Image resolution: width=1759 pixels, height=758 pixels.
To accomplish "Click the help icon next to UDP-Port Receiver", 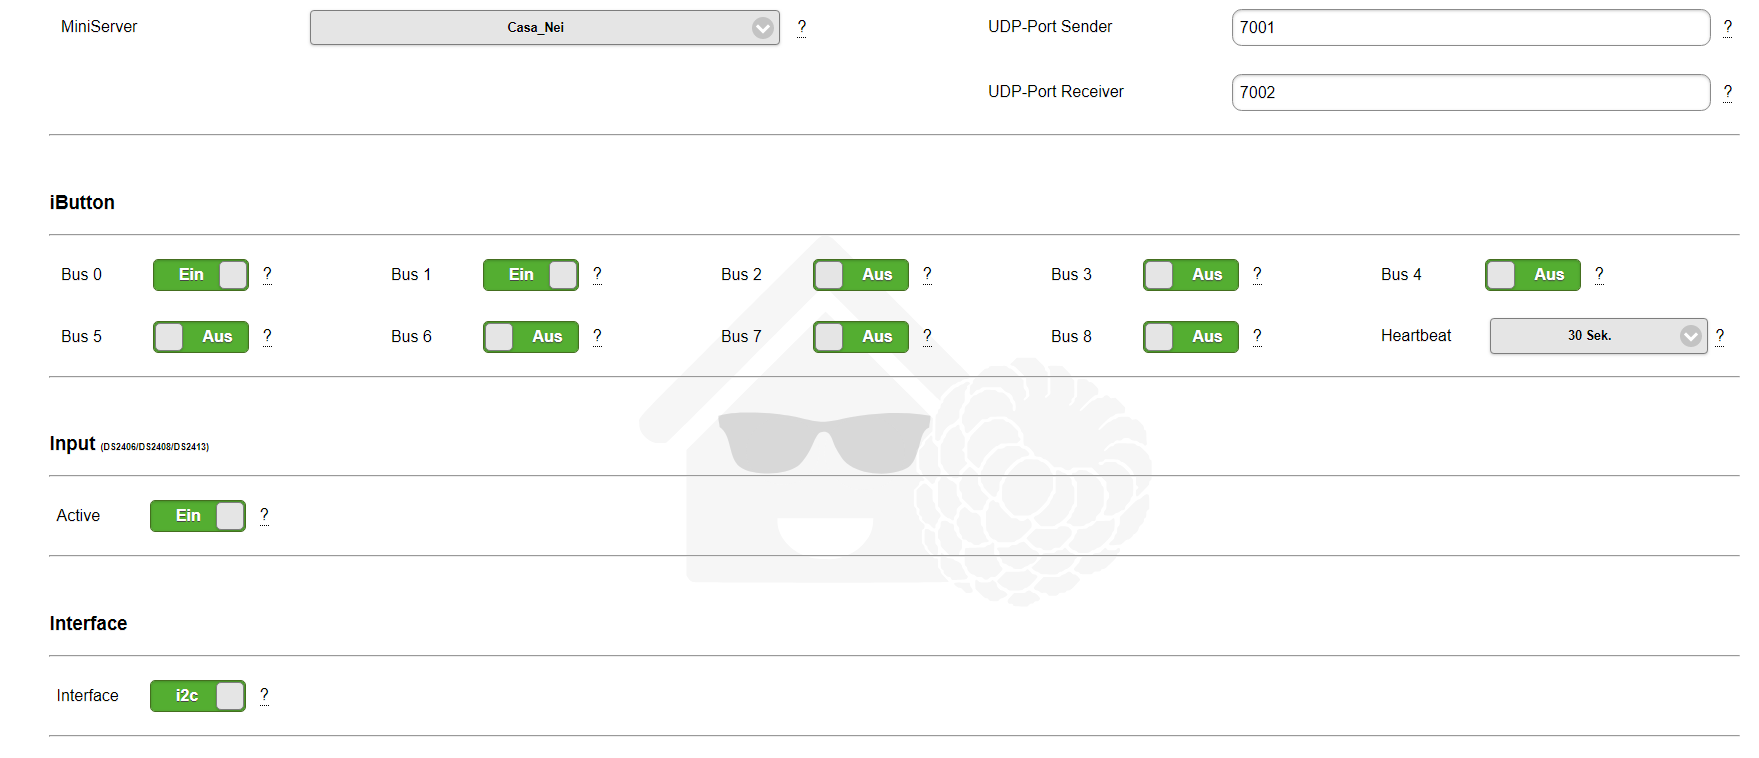I will tap(1727, 92).
